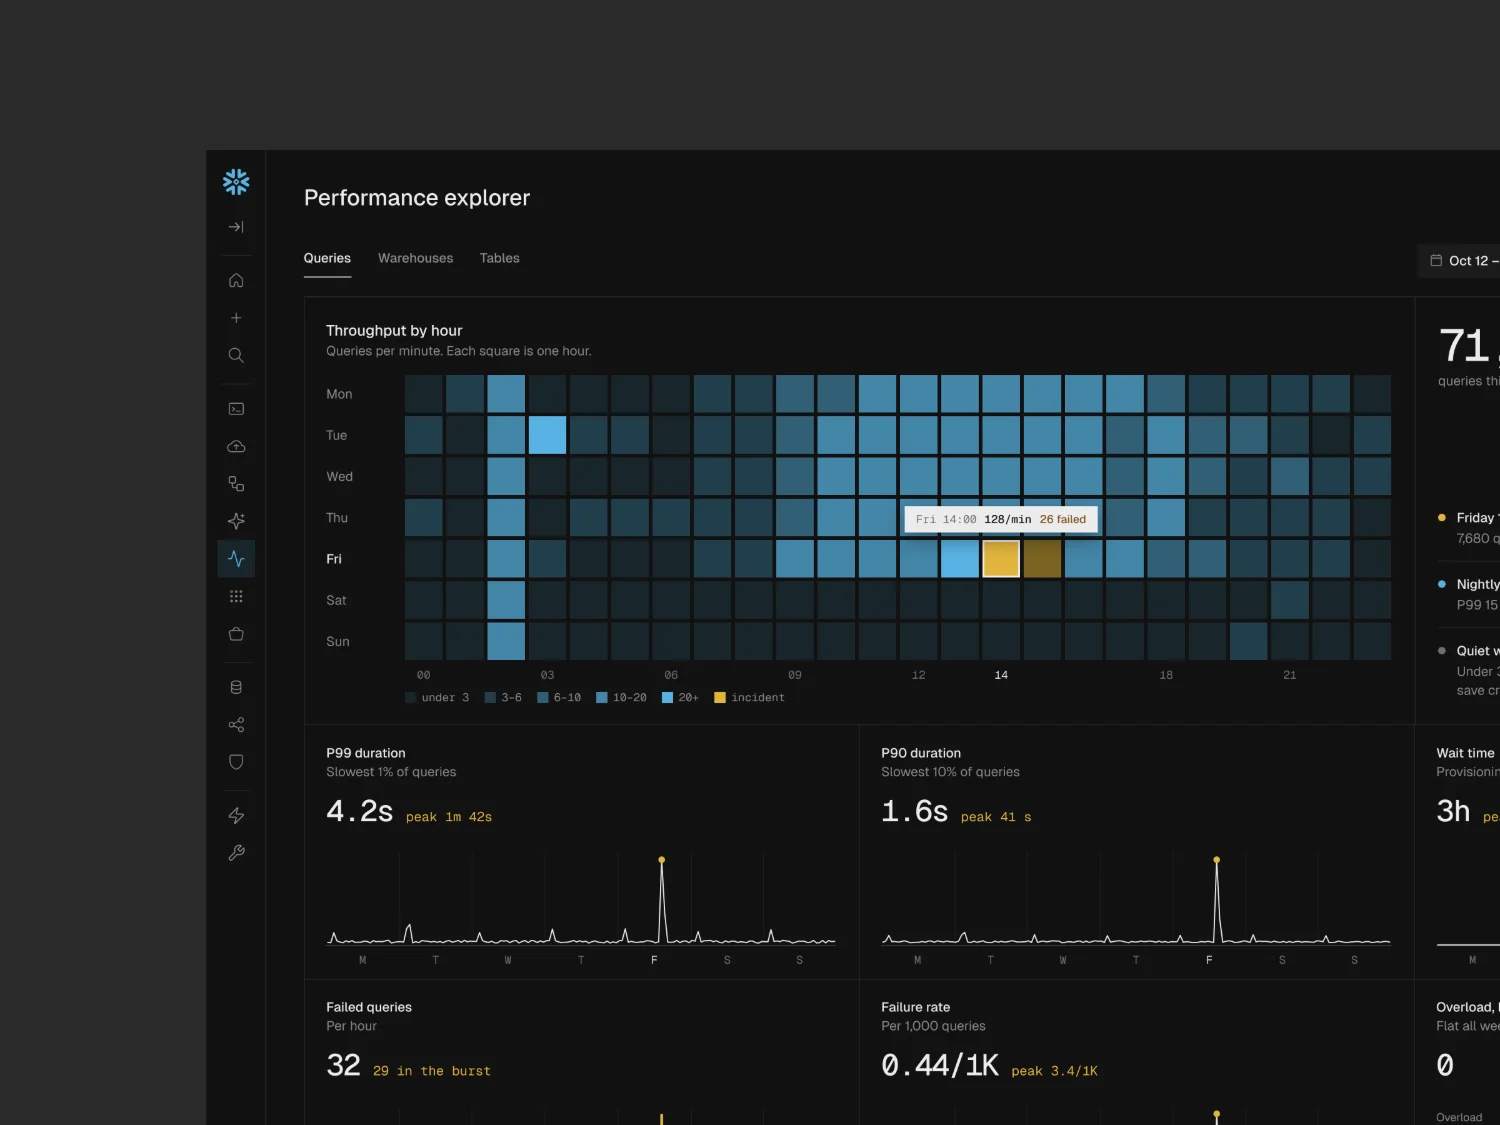Click the 'Fri' row label in heatmap

334,559
